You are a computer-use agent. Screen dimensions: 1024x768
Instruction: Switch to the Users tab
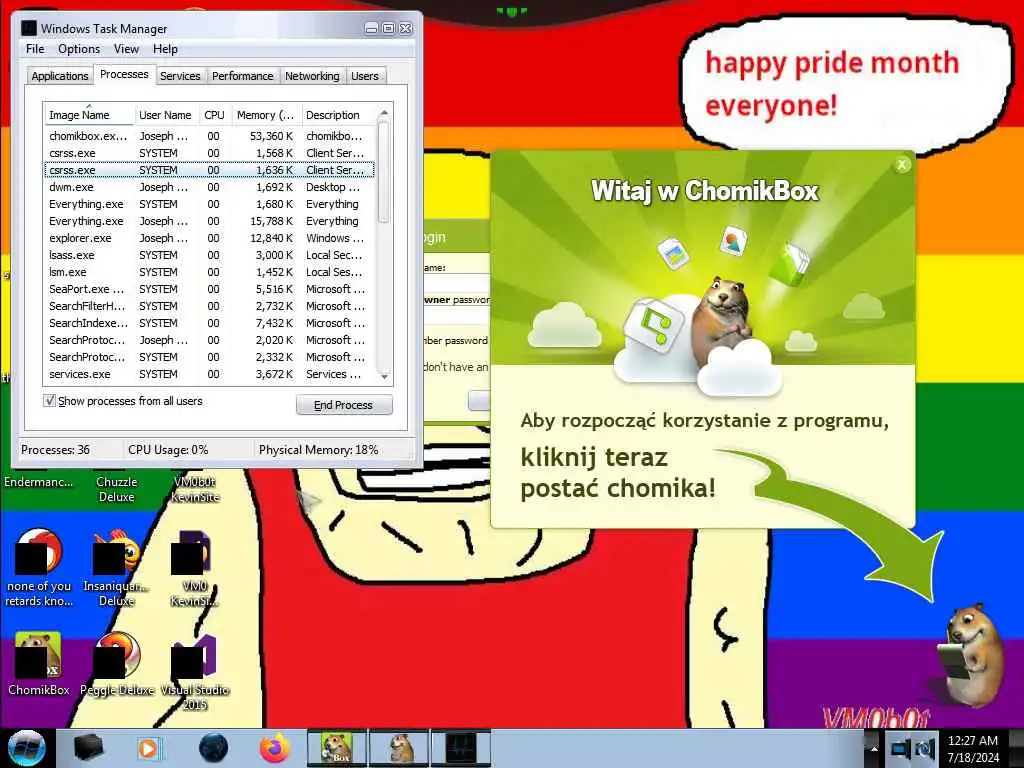pyautogui.click(x=365, y=76)
